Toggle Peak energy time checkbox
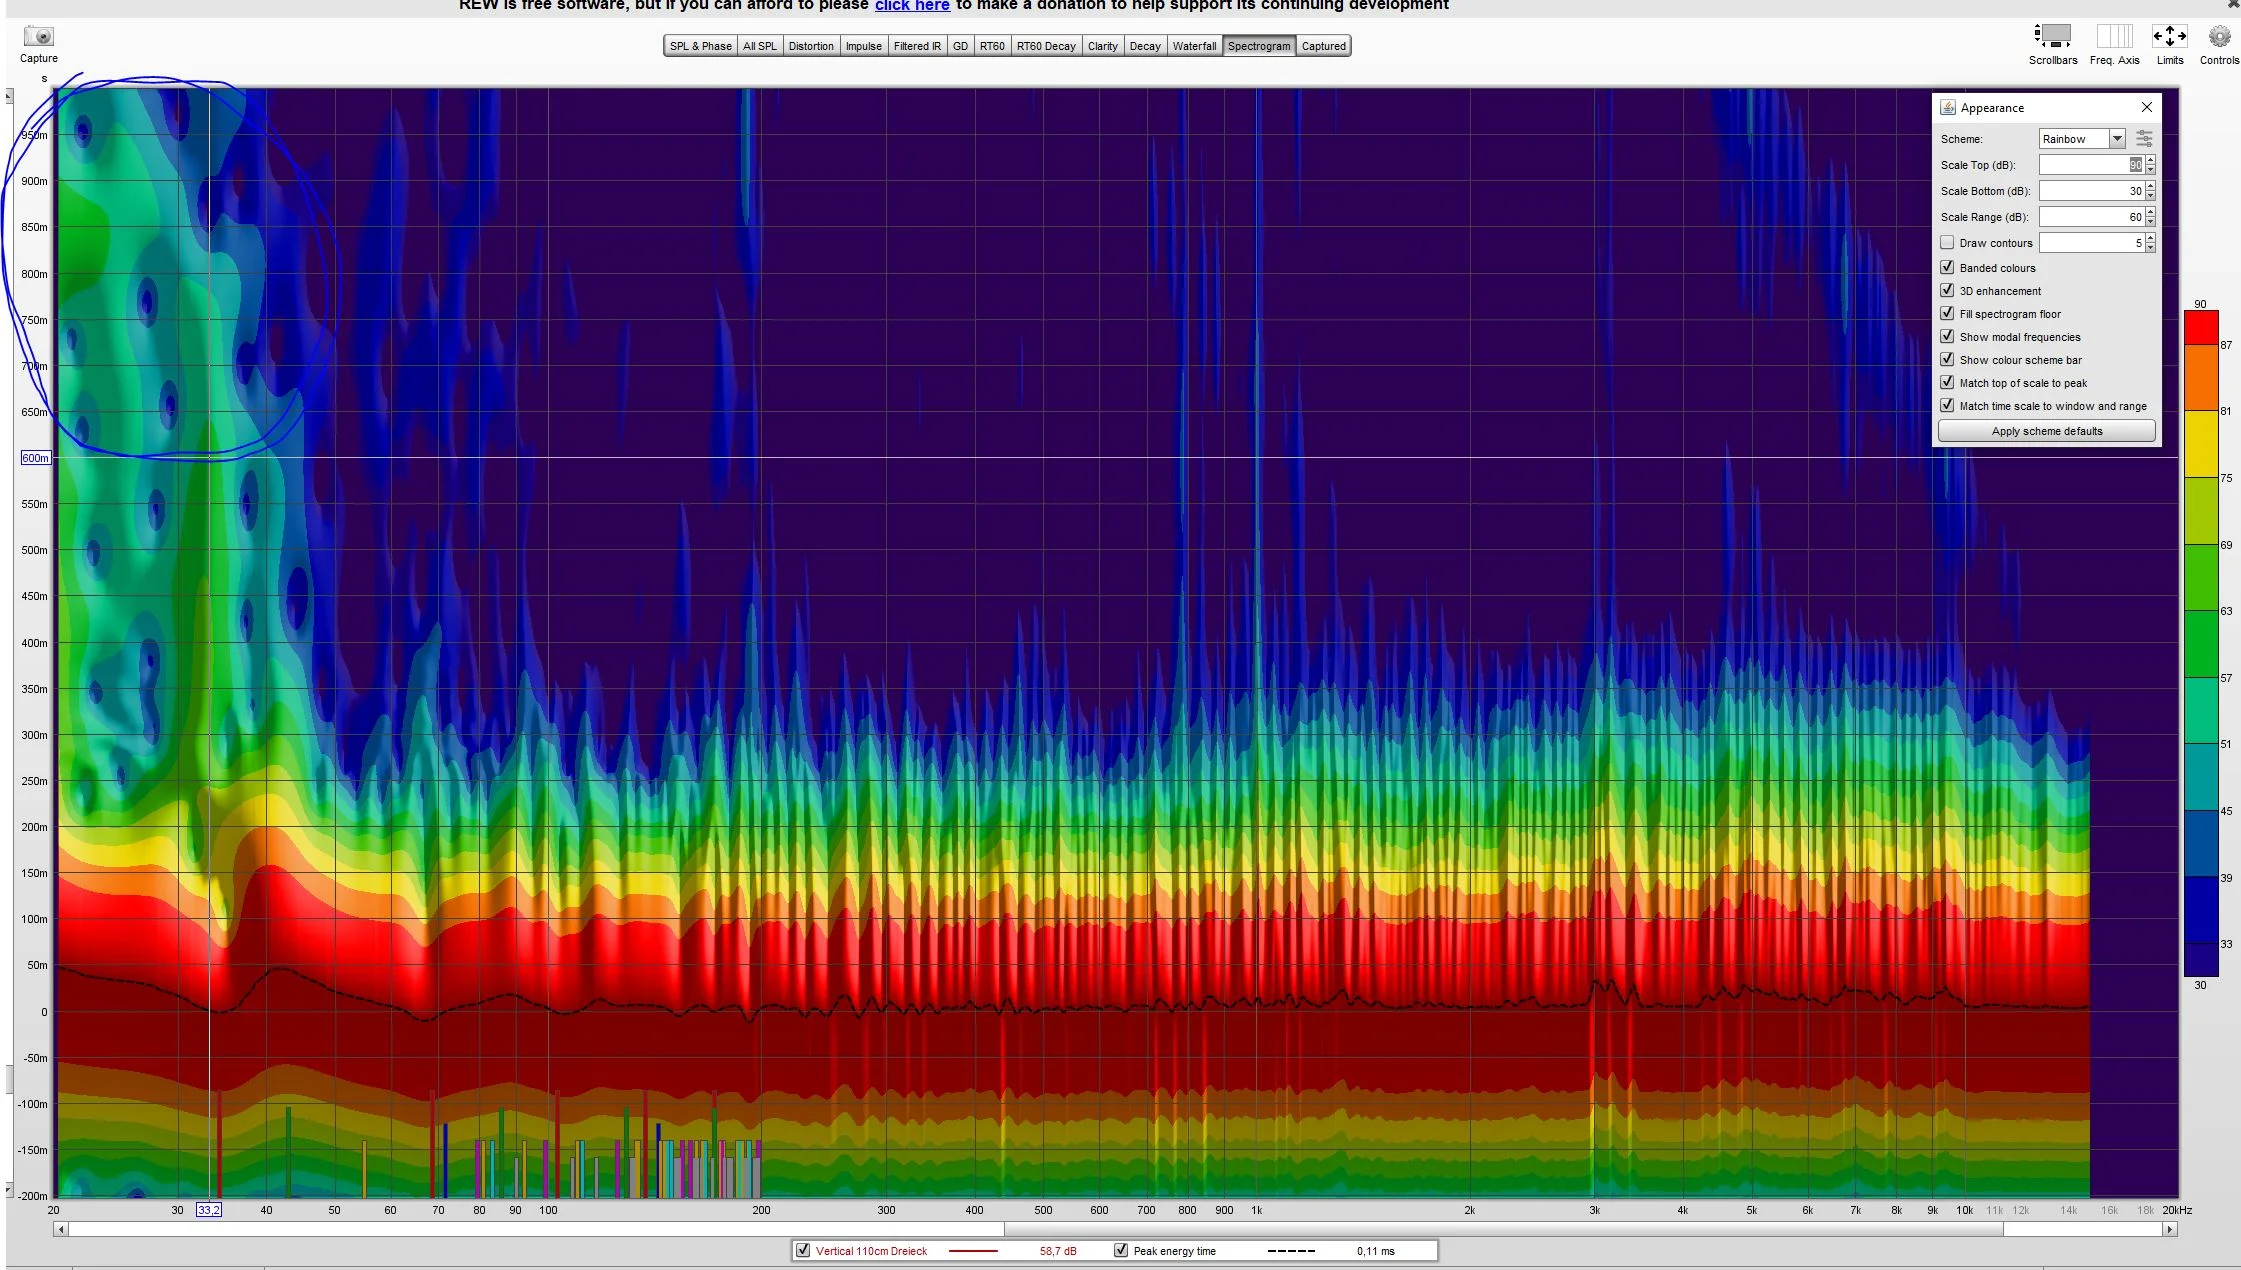 coord(1121,1251)
